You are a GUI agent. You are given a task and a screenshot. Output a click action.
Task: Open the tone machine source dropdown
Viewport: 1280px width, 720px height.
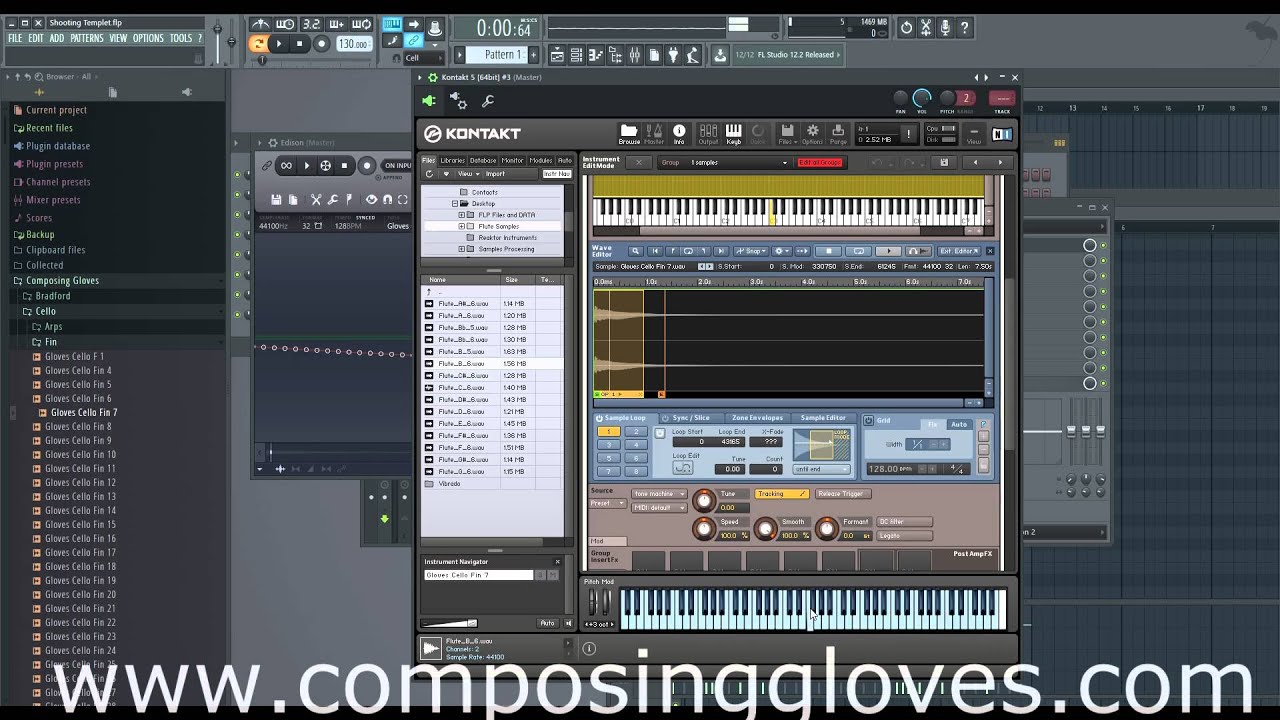[659, 494]
